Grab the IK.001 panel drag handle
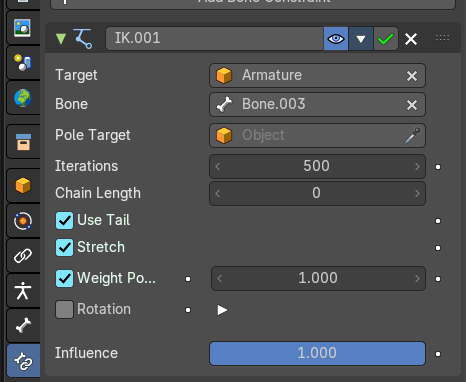The height and width of the screenshot is (382, 466). (x=442, y=38)
